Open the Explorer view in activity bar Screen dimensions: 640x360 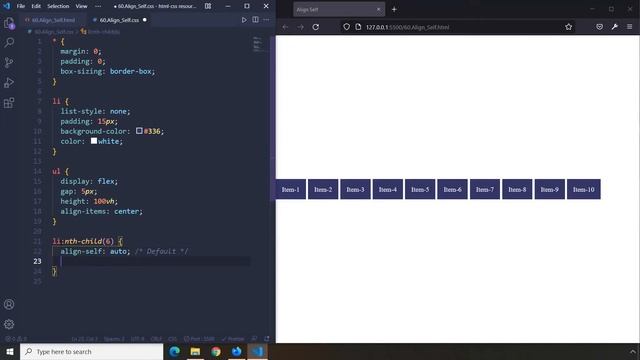click(9, 23)
